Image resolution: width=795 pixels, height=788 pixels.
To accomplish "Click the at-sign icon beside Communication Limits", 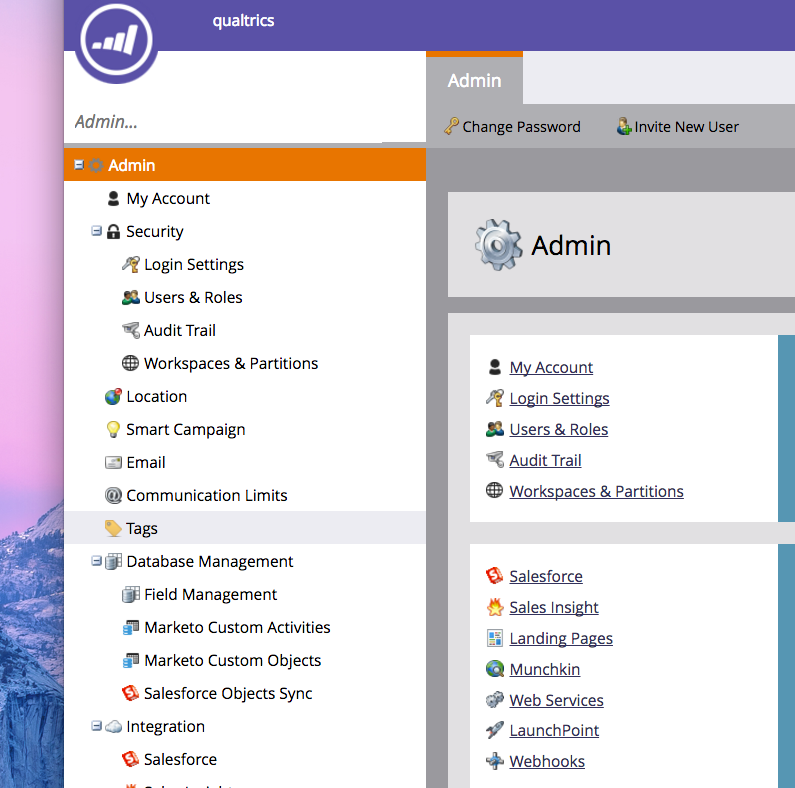I will [113, 495].
